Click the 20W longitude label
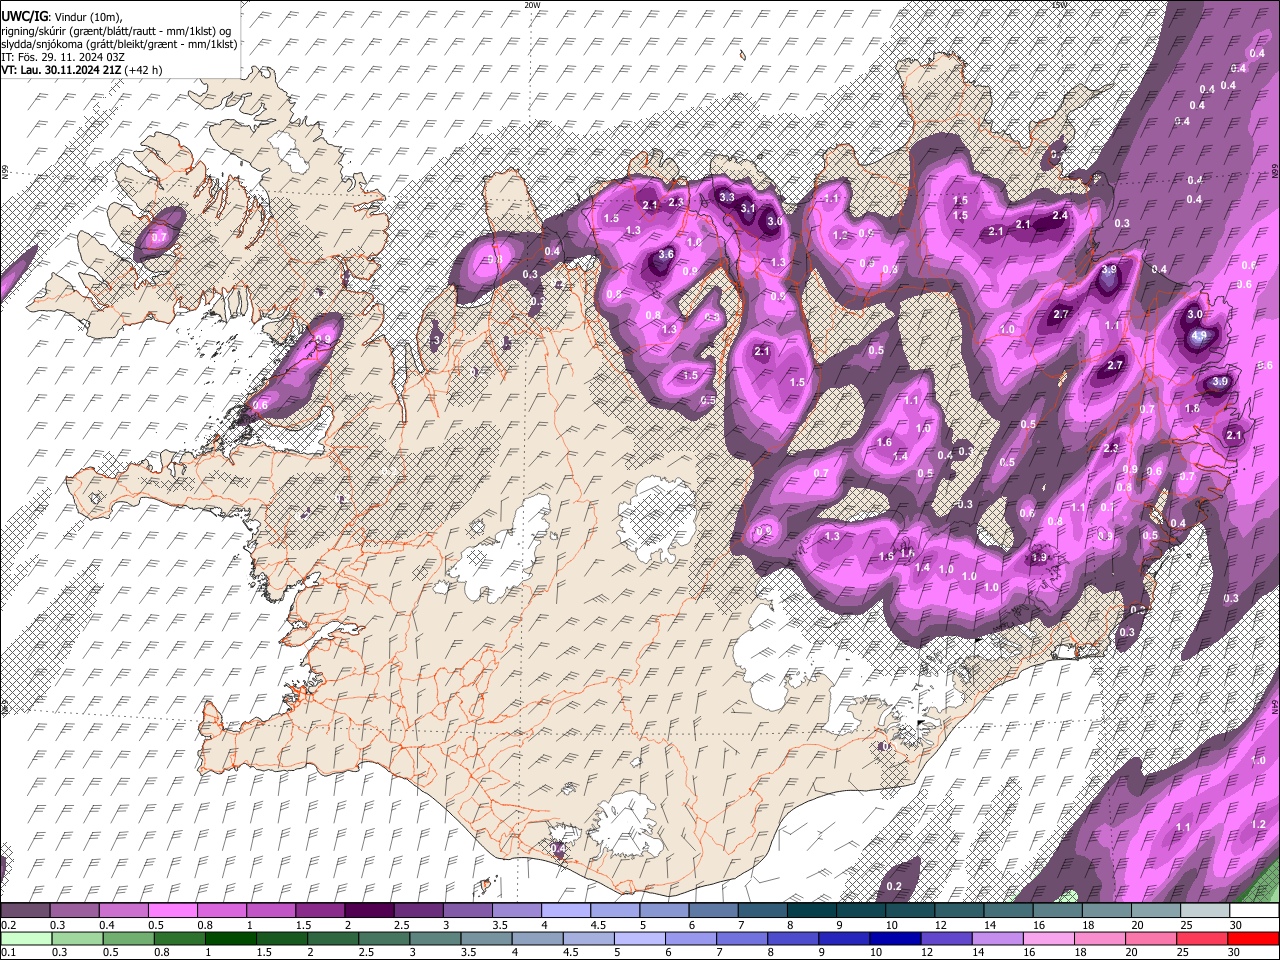This screenshot has height=960, width=1280. 532,5
